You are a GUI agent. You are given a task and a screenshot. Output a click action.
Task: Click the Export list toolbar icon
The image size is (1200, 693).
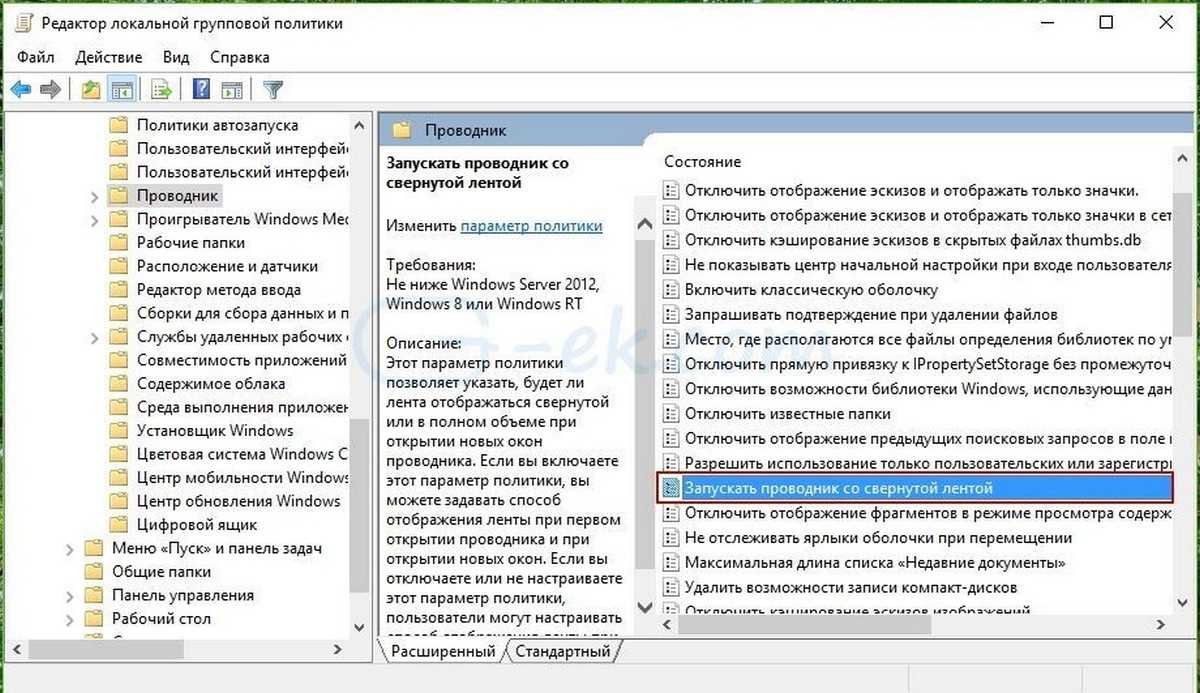click(161, 90)
